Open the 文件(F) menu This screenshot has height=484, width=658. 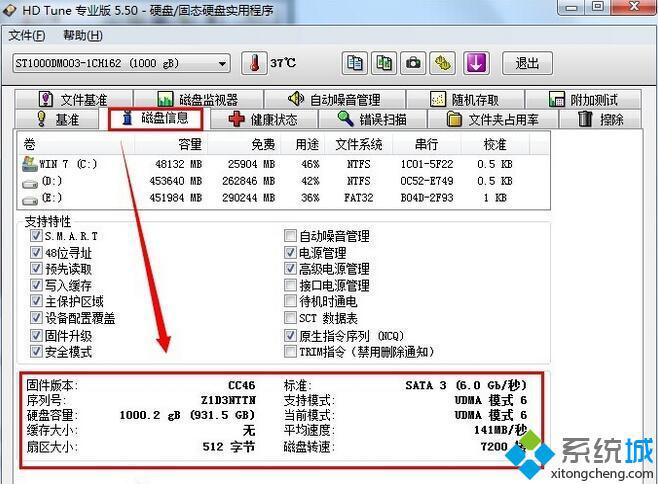pos(27,36)
